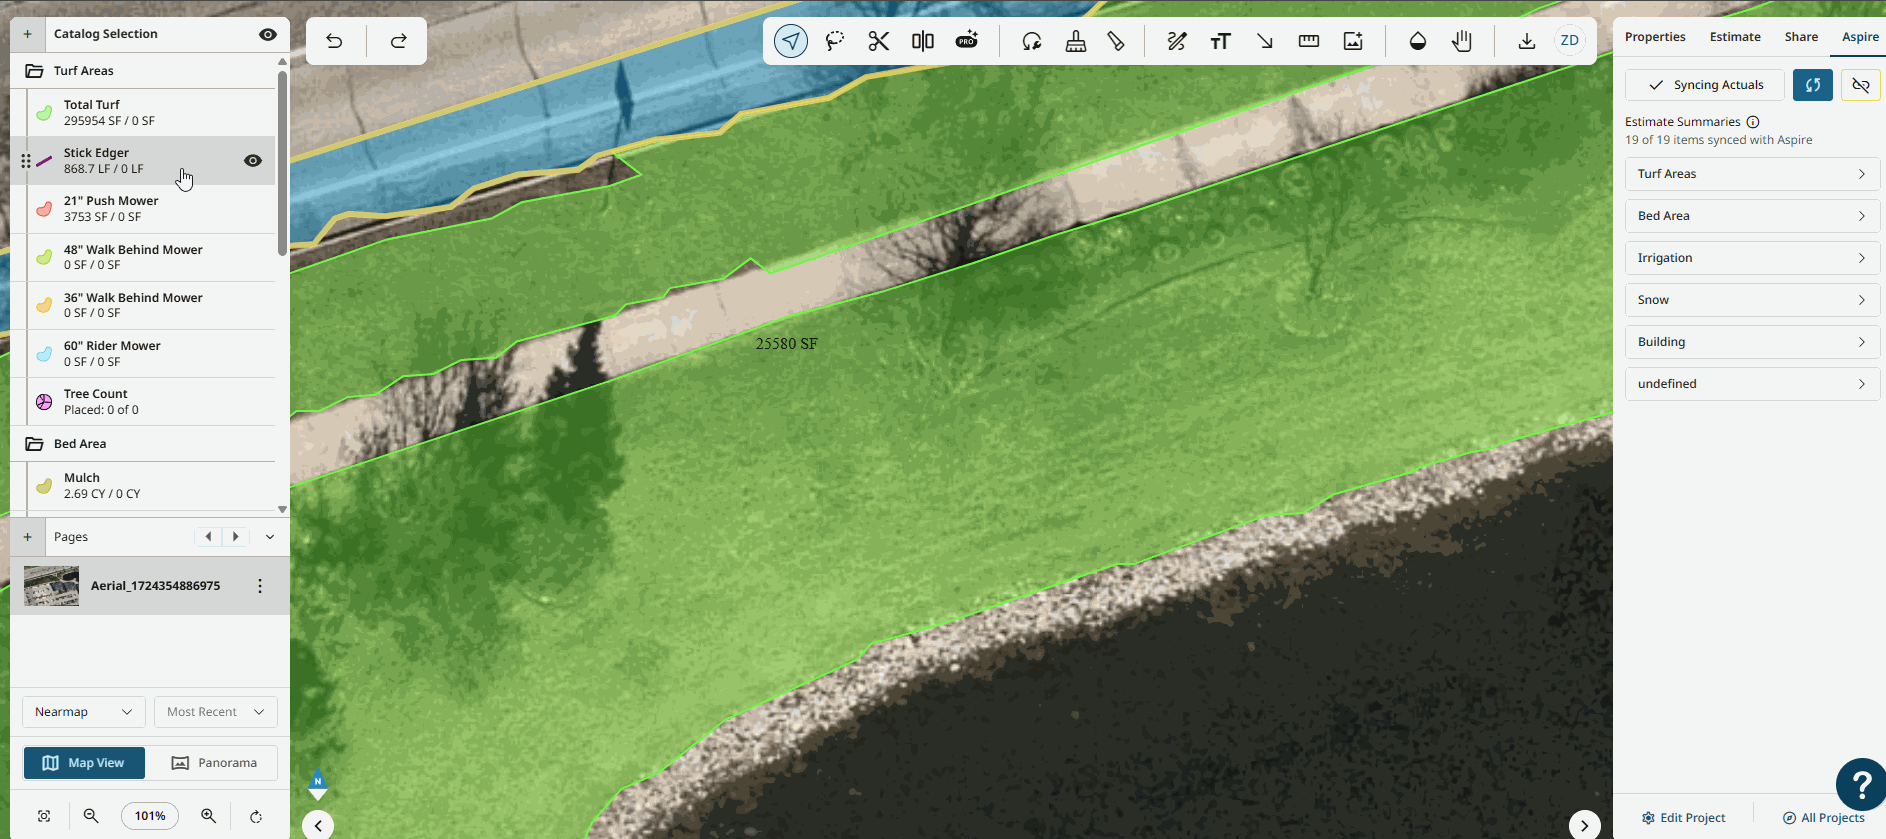Undo the last action
This screenshot has height=839, width=1886.
(x=335, y=41)
